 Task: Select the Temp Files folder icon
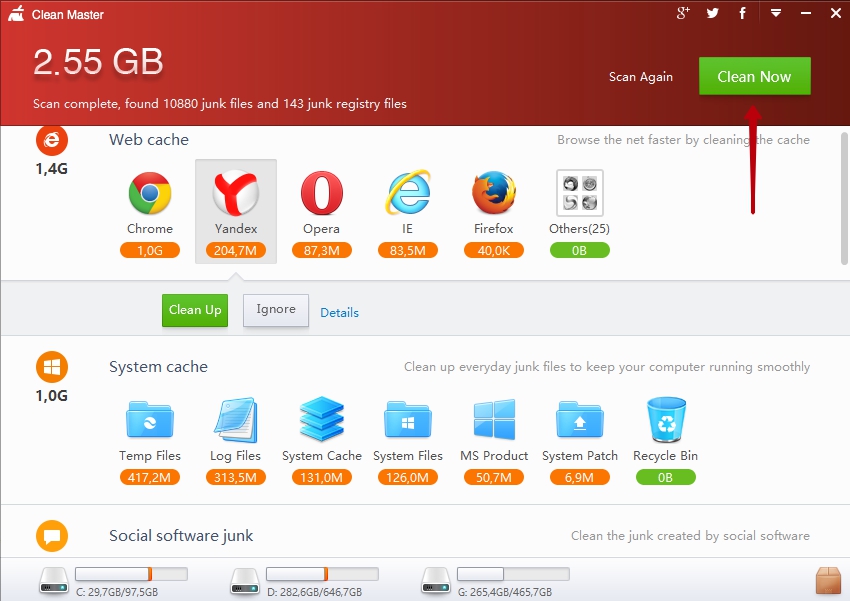pos(150,420)
